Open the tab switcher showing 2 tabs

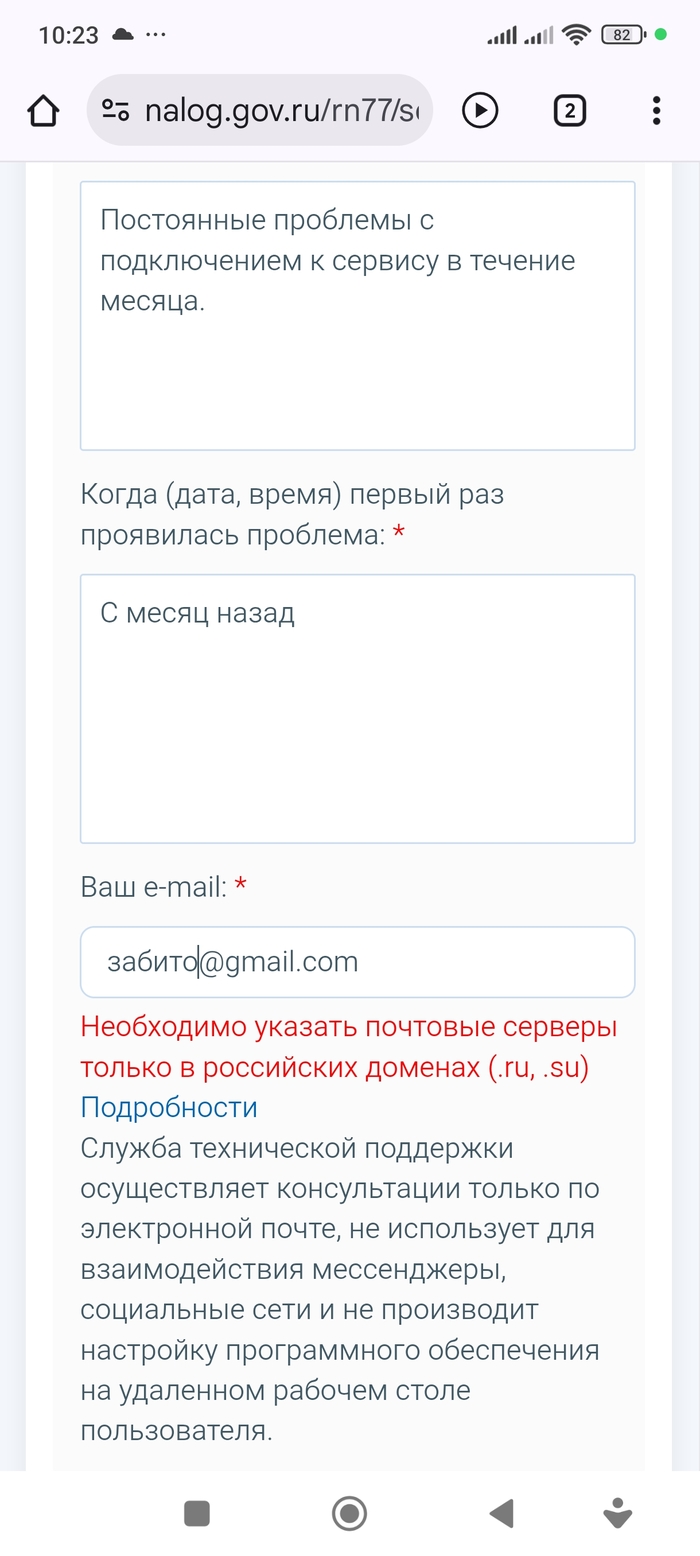(569, 110)
